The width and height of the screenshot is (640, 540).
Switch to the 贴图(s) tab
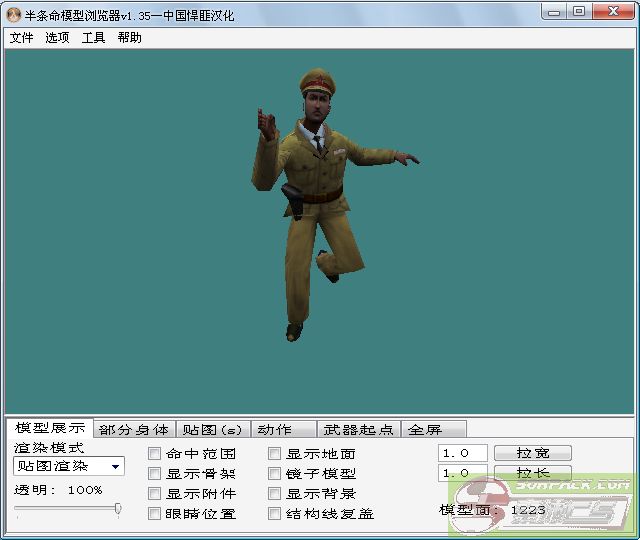(x=212, y=430)
